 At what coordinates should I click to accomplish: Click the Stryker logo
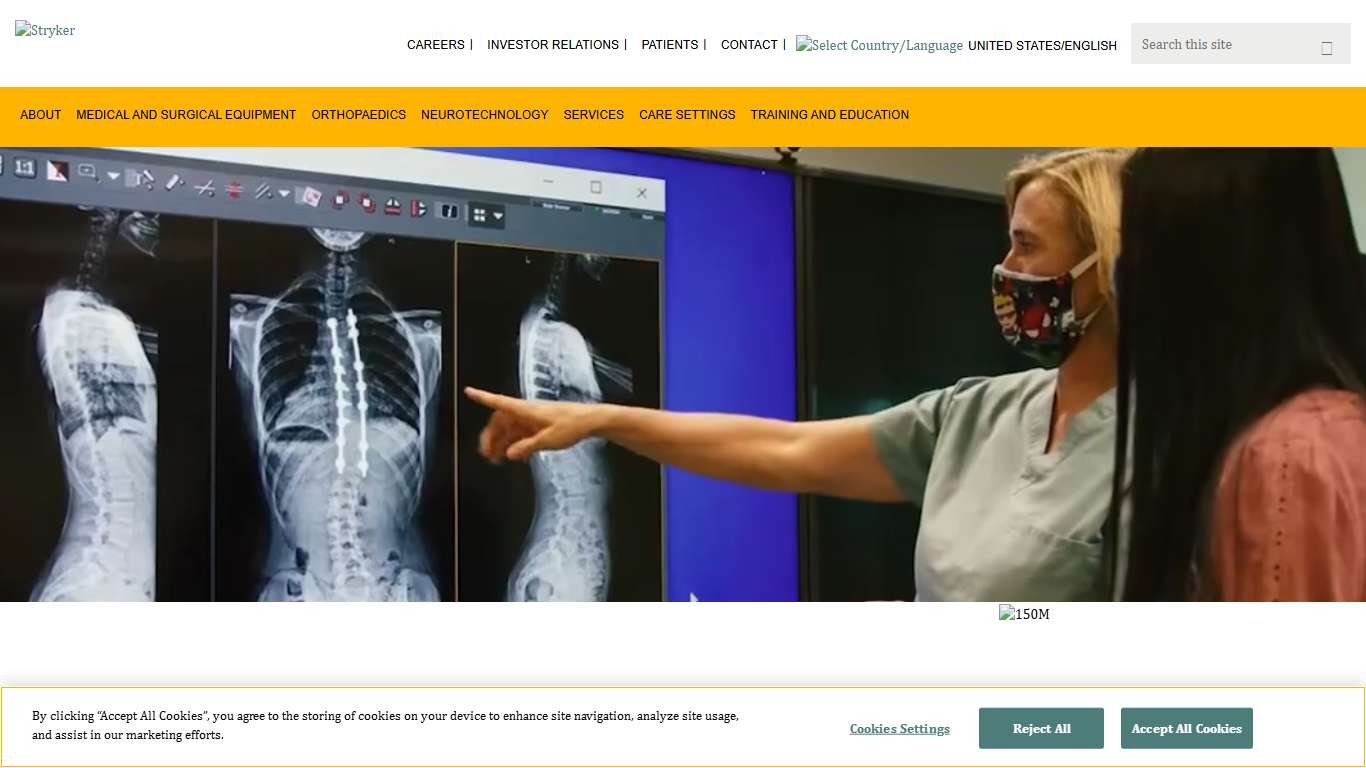pos(44,30)
